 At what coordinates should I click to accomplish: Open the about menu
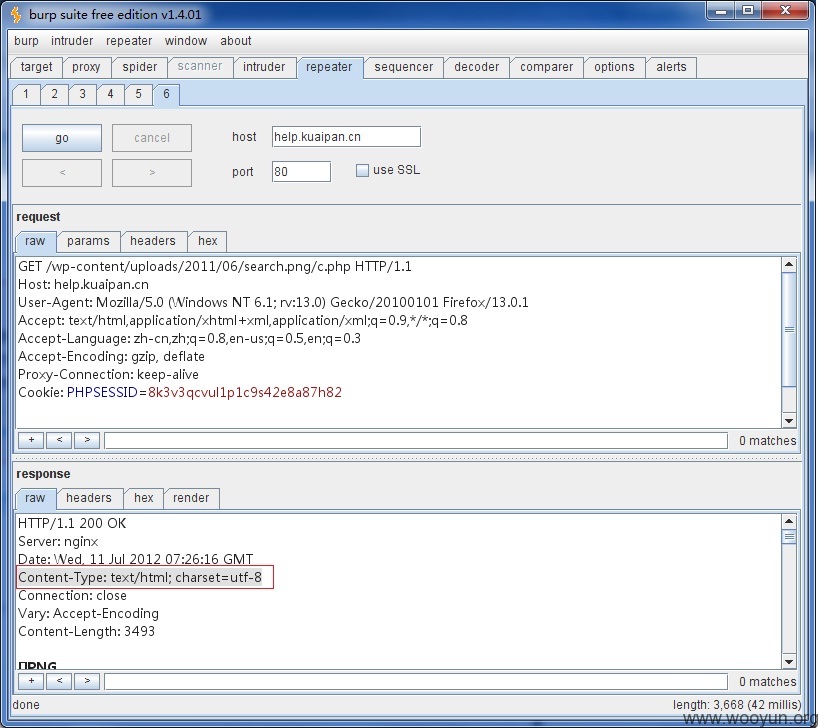(x=236, y=41)
